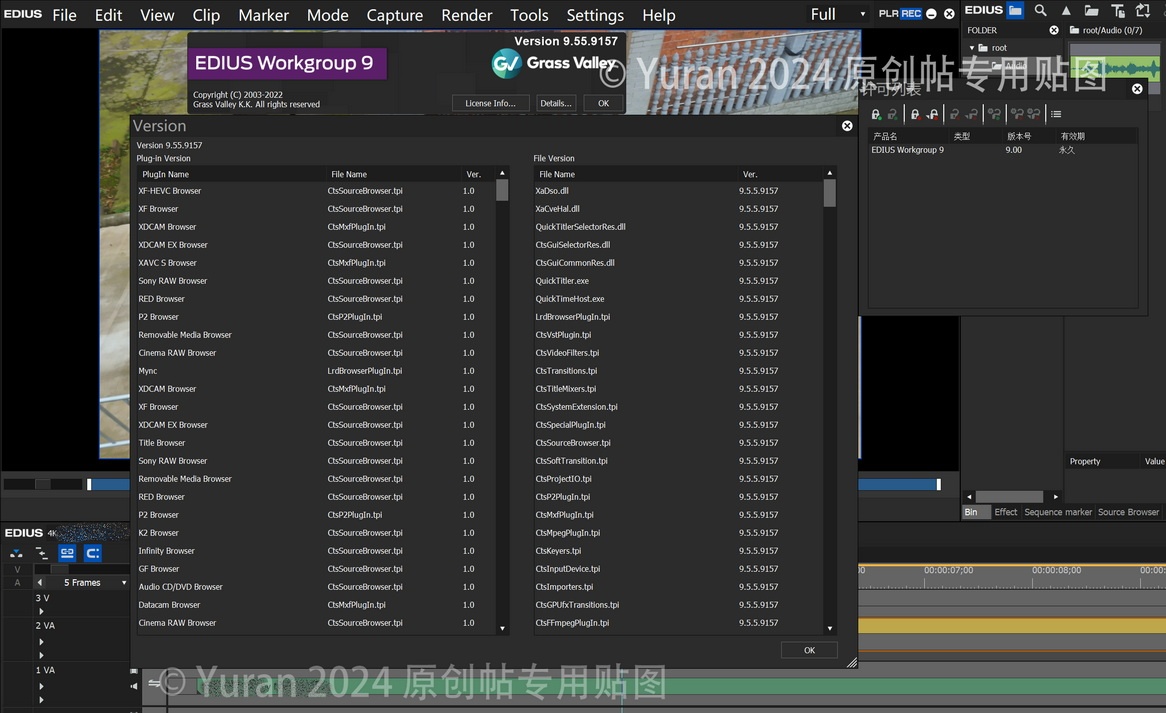1166x713 pixels.
Task: Click the insert/overwrite mode icon
Action: click(x=16, y=553)
